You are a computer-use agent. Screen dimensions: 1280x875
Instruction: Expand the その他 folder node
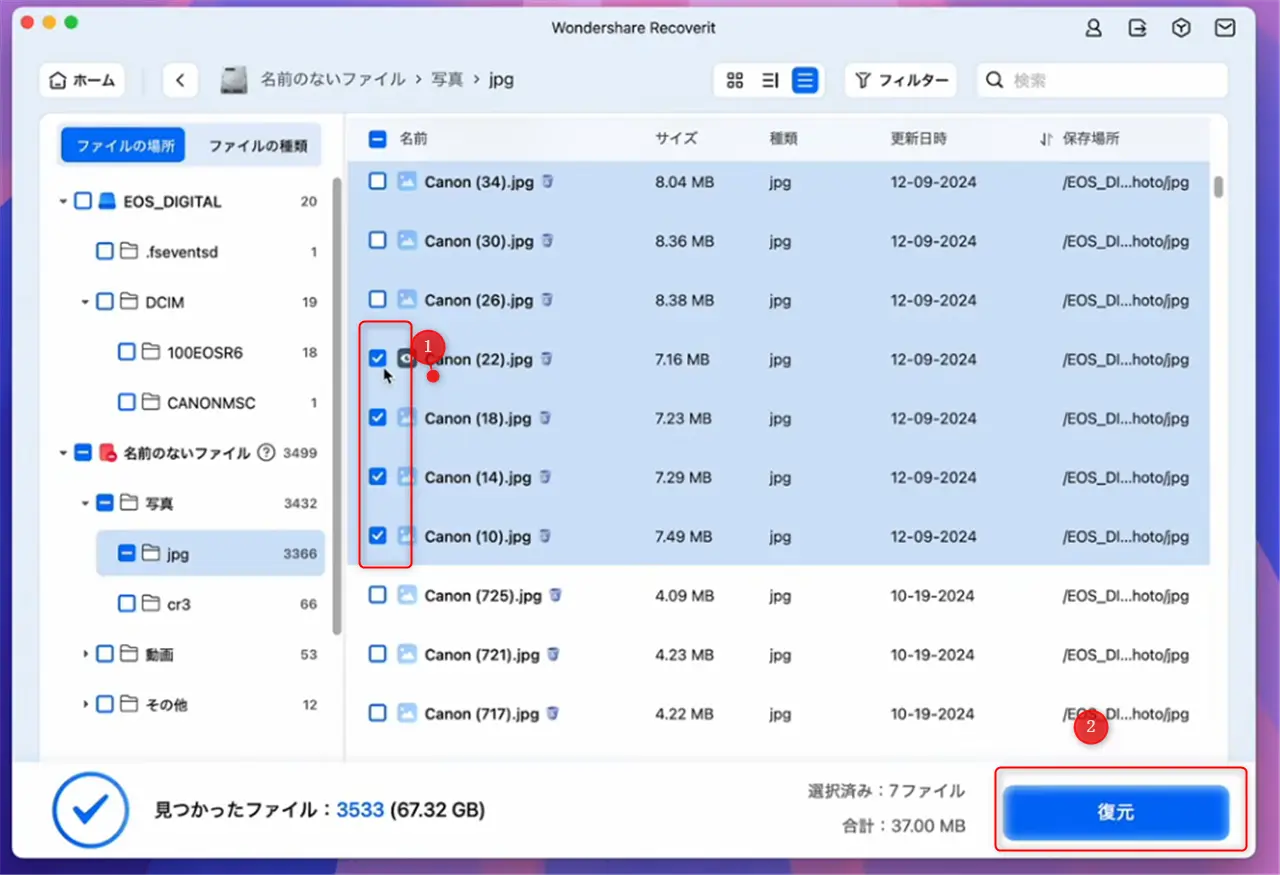86,705
